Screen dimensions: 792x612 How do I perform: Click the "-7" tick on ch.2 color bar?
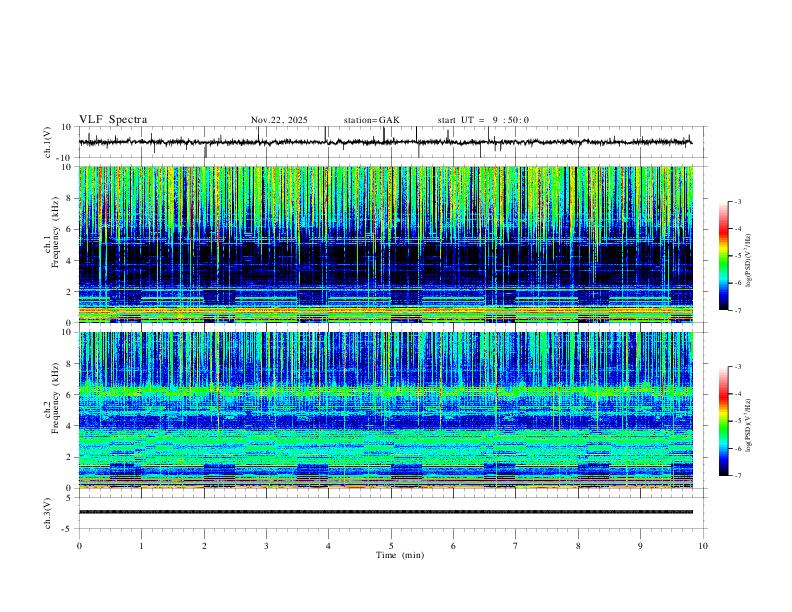(737, 476)
